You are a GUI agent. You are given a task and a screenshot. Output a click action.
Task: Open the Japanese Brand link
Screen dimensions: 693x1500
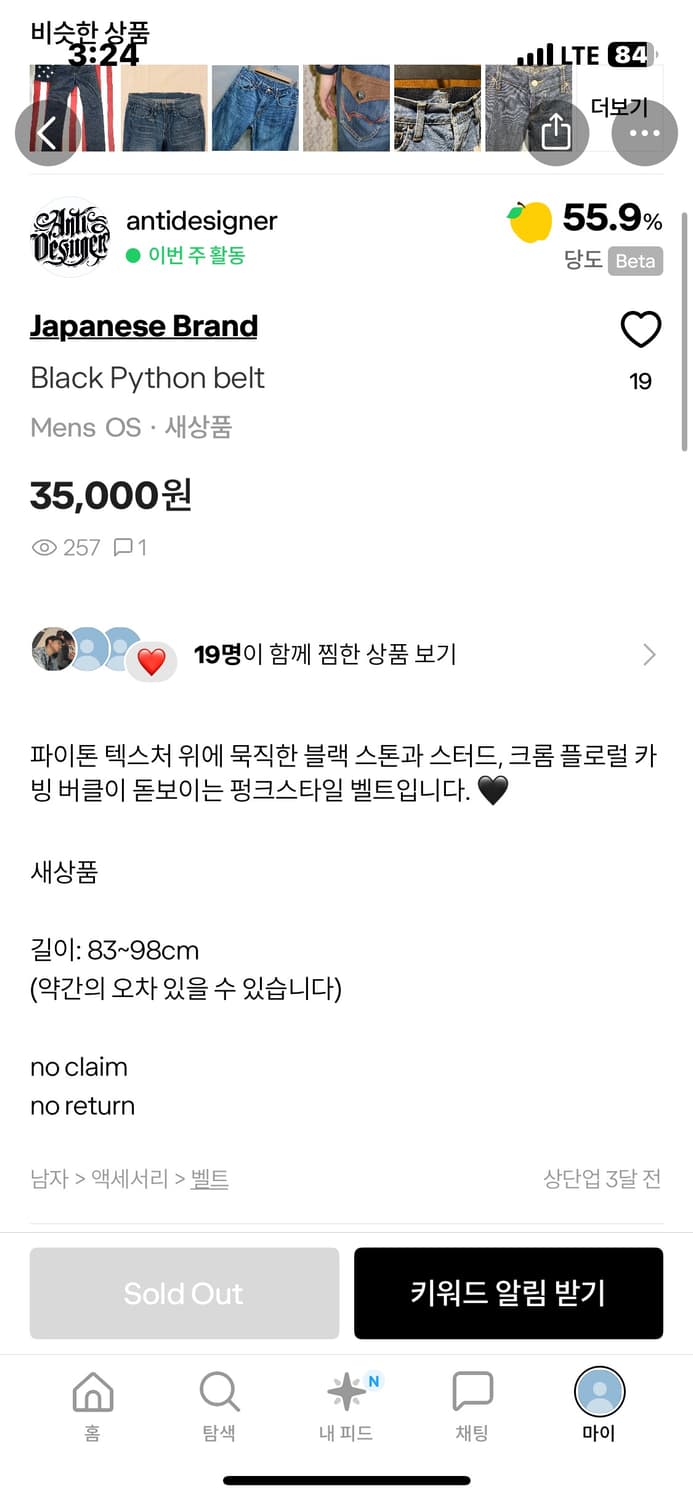pyautogui.click(x=144, y=326)
